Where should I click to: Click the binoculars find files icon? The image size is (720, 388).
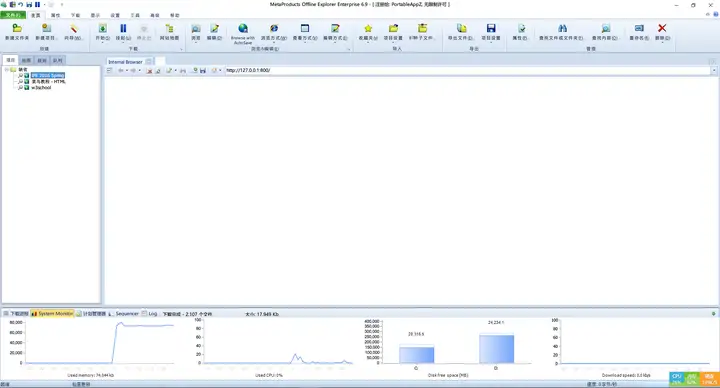coord(562,28)
